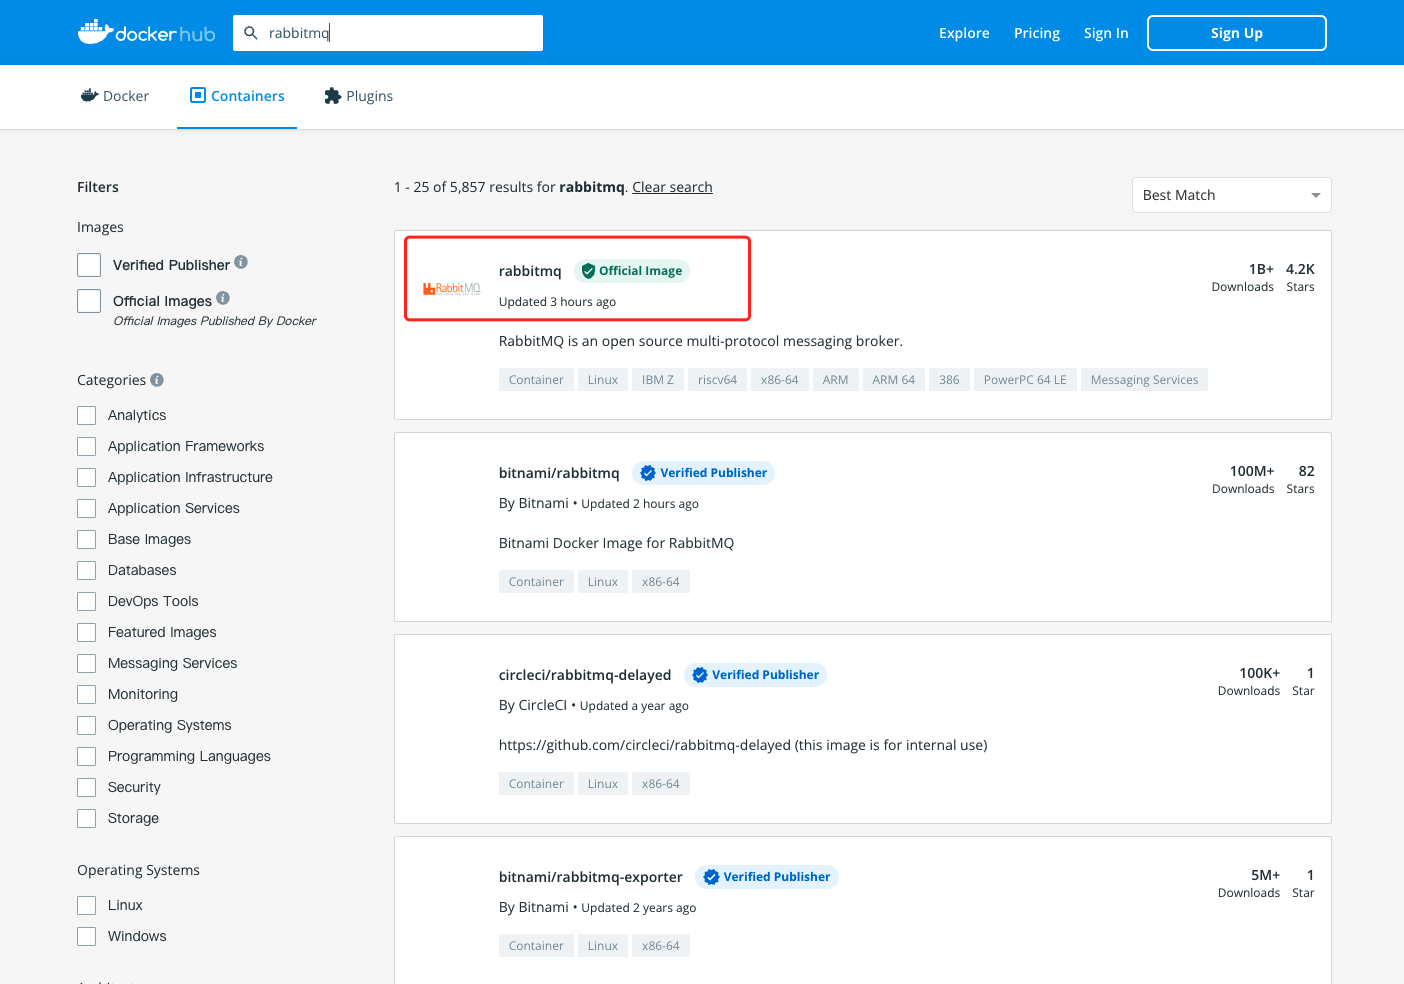The width and height of the screenshot is (1404, 984).
Task: Click the search magnifier icon
Action: 251,33
